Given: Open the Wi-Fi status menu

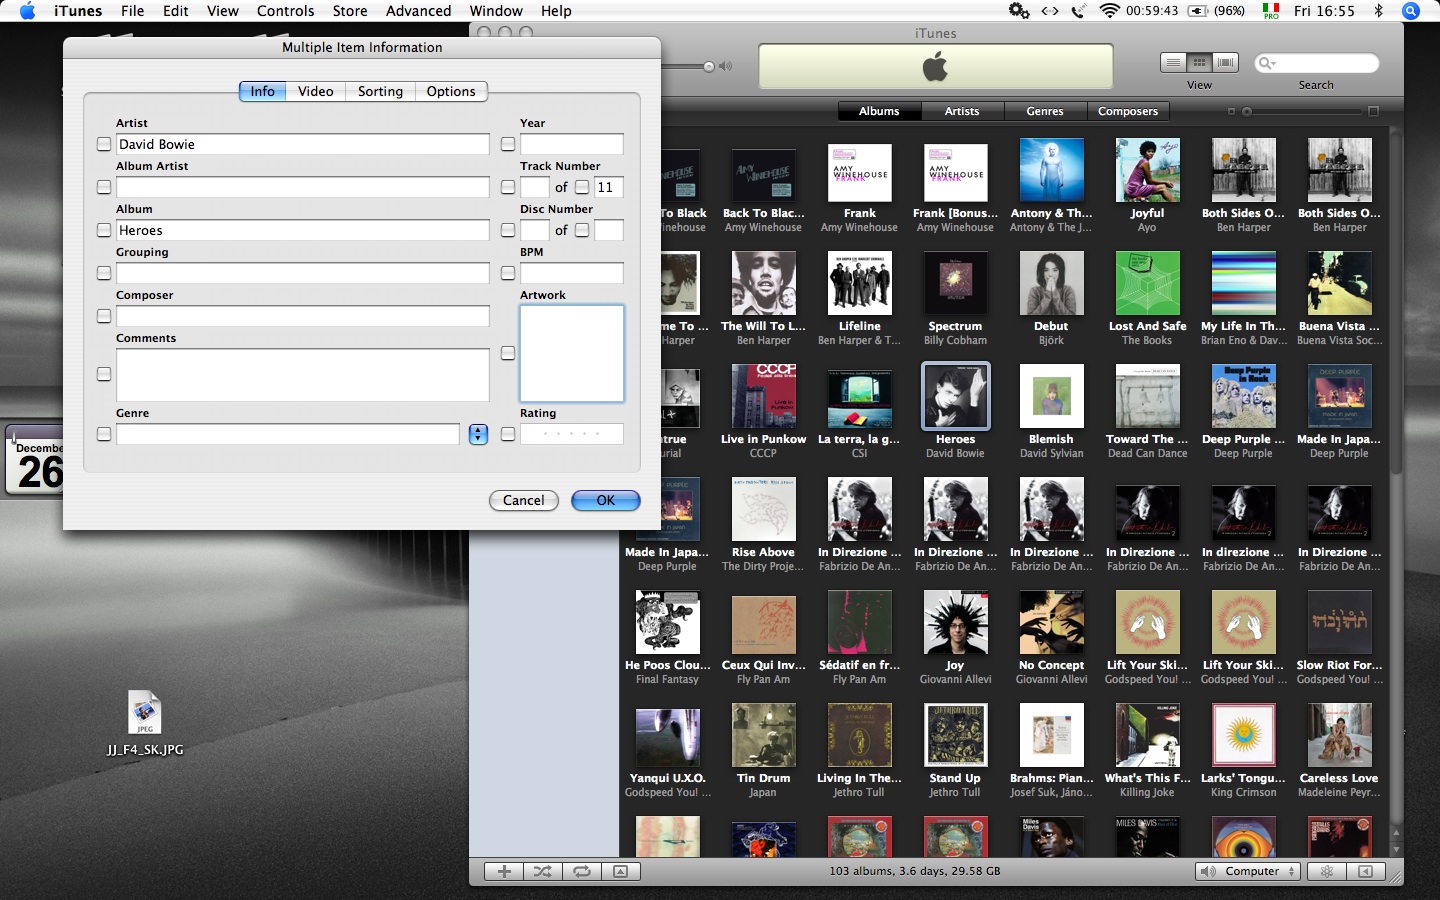Looking at the screenshot, I should [1109, 11].
